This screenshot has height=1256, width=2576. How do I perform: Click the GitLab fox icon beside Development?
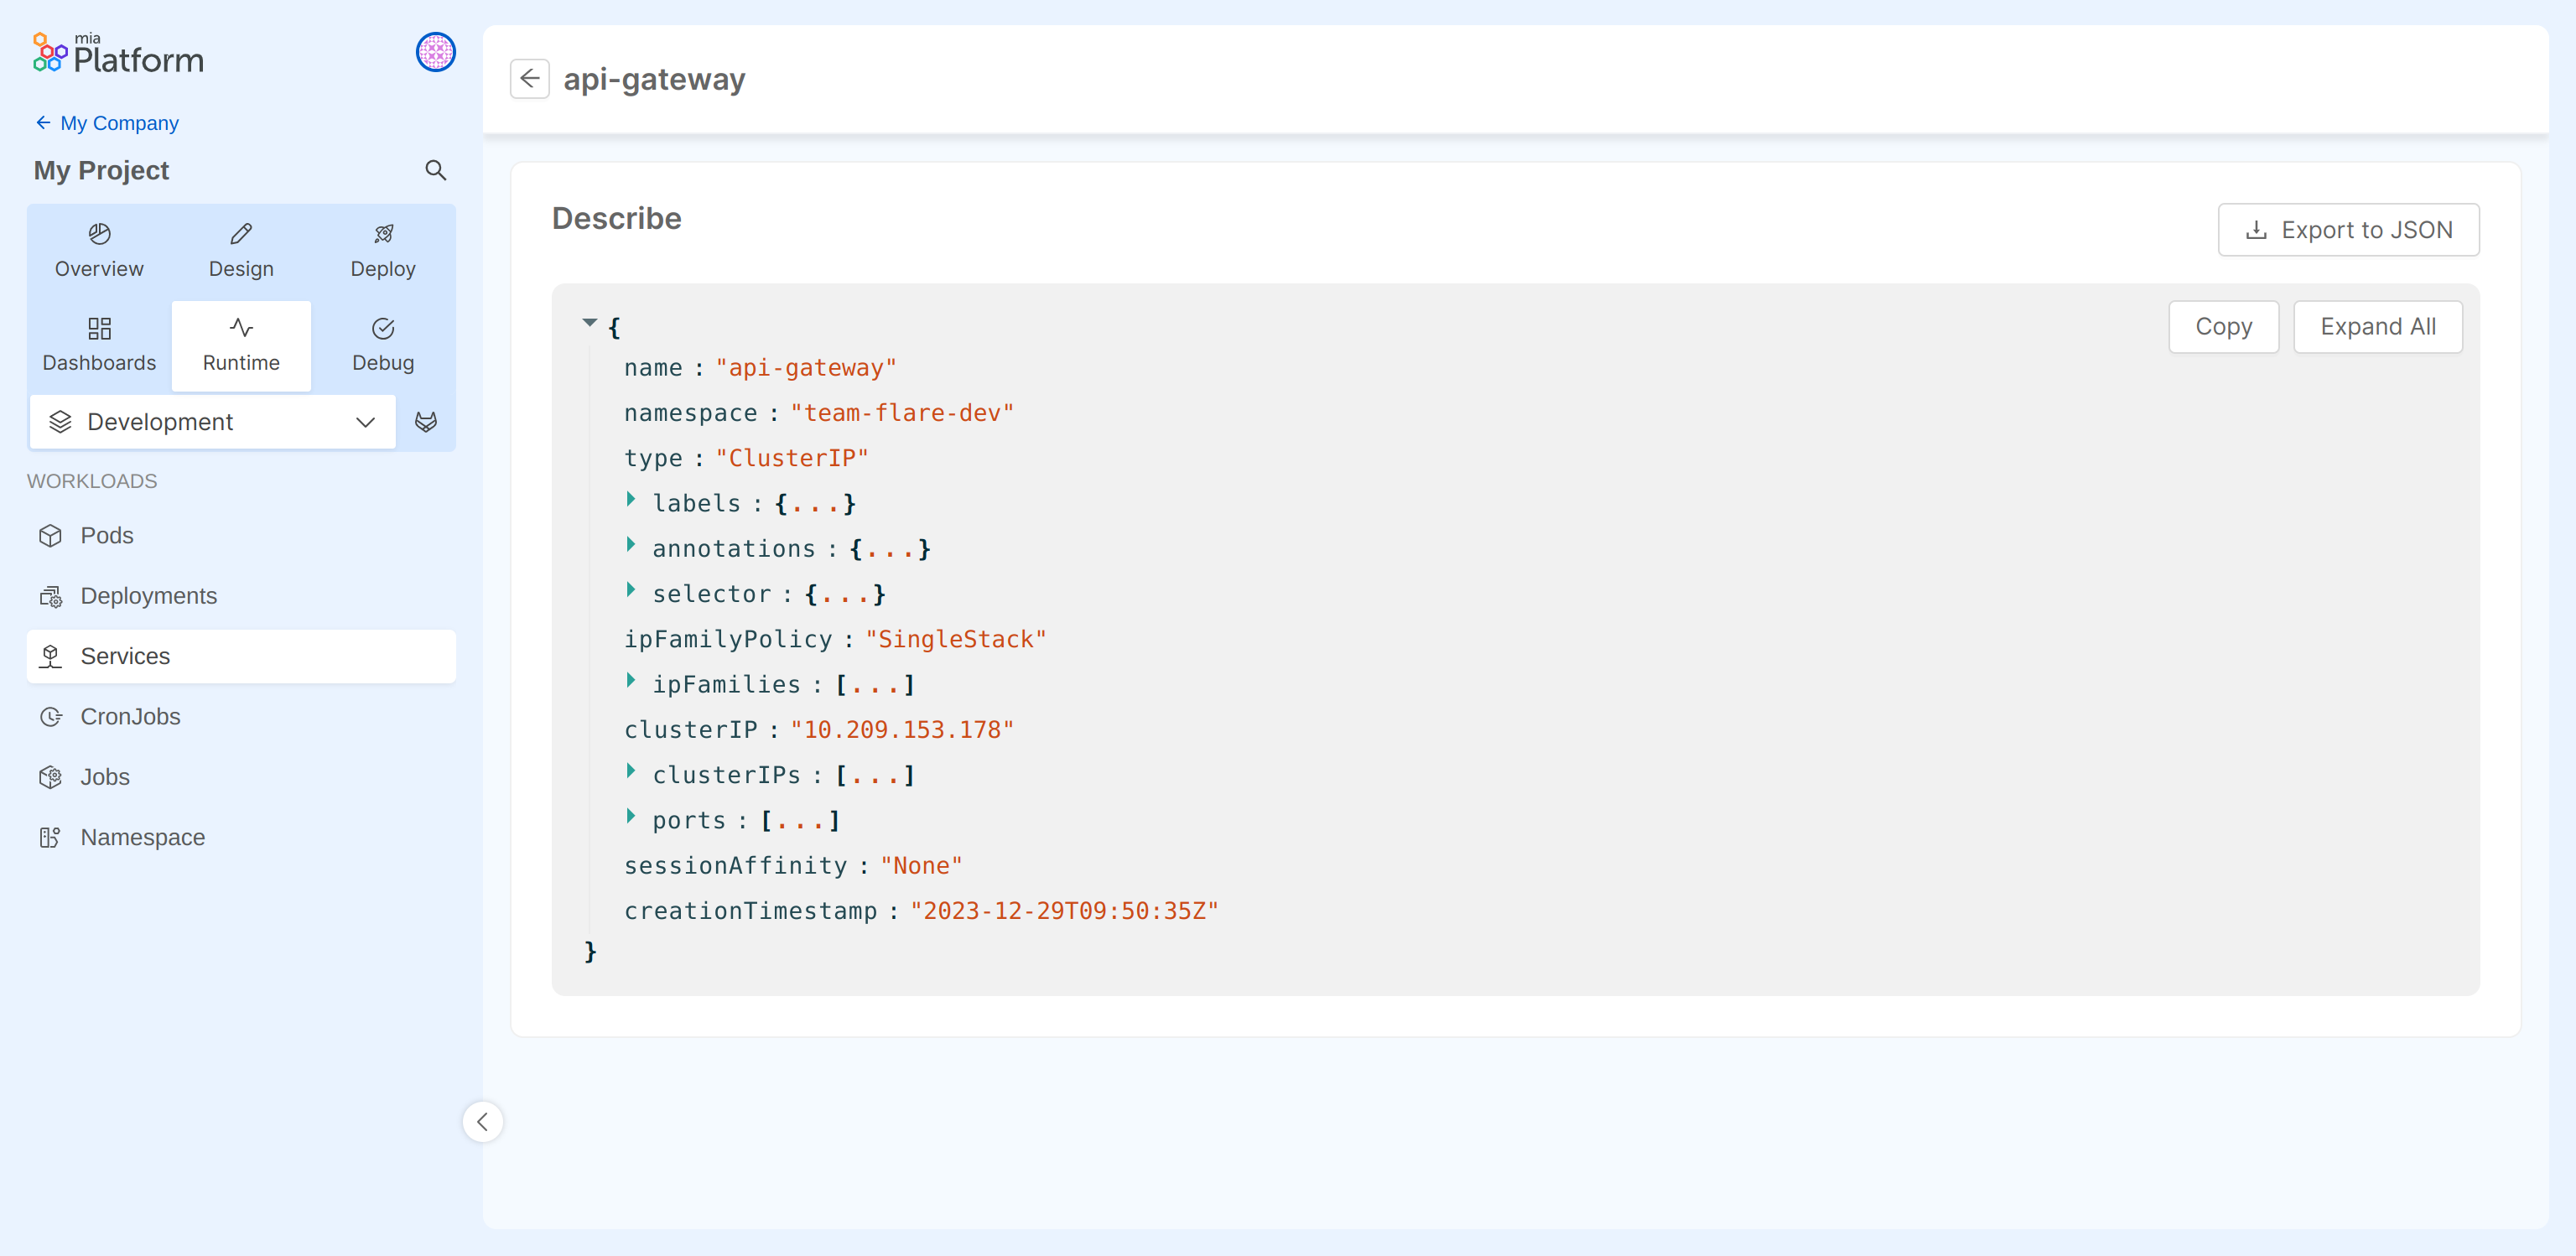pos(426,422)
